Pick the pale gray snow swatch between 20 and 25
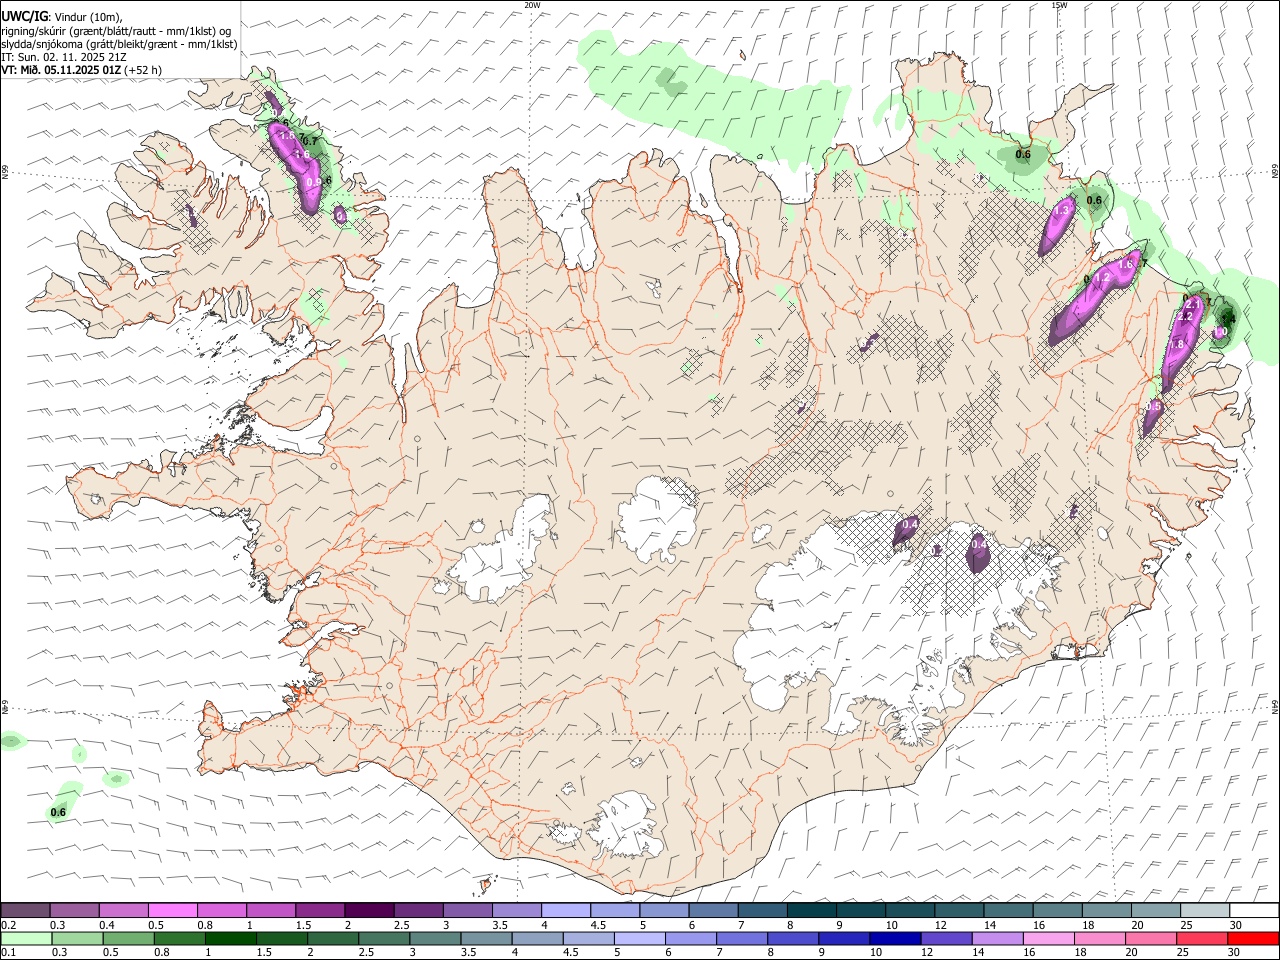Image resolution: width=1280 pixels, height=960 pixels. [x=1205, y=910]
